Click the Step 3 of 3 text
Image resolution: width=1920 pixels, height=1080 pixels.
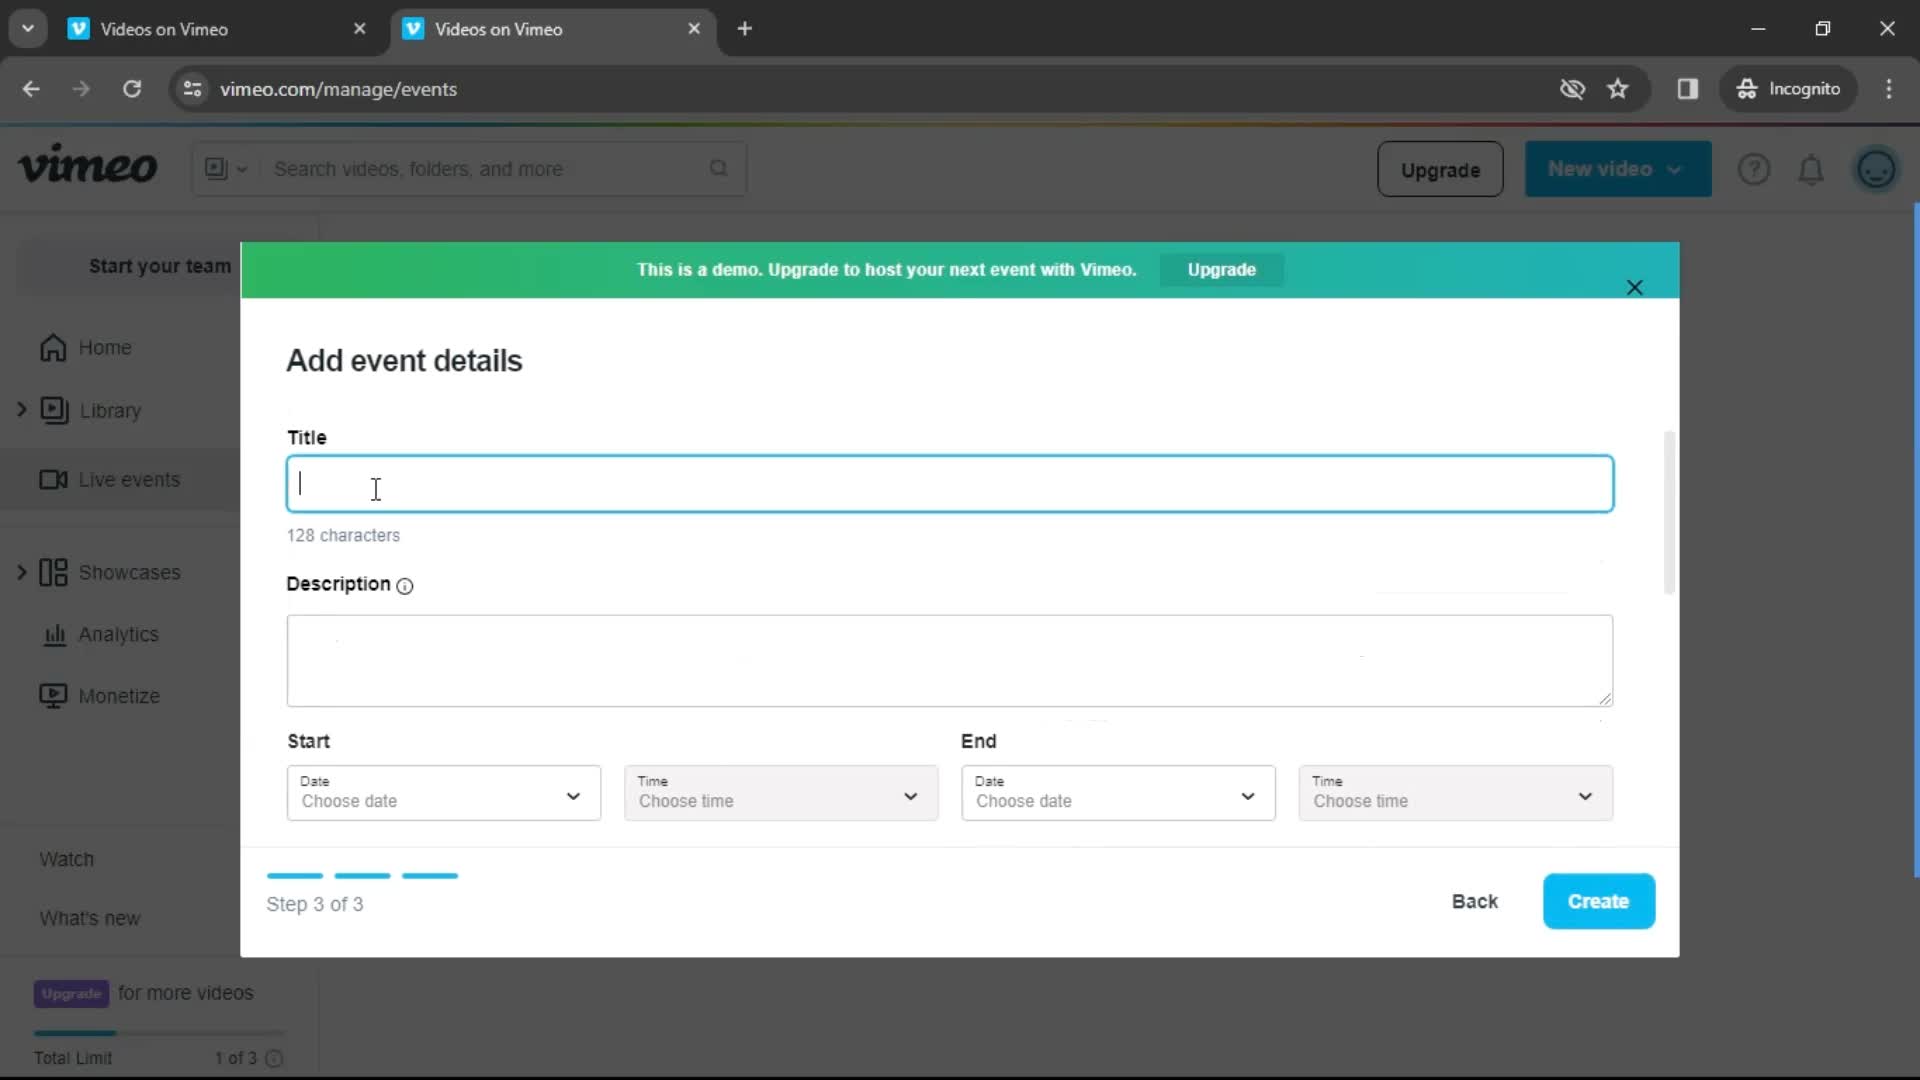pyautogui.click(x=315, y=904)
